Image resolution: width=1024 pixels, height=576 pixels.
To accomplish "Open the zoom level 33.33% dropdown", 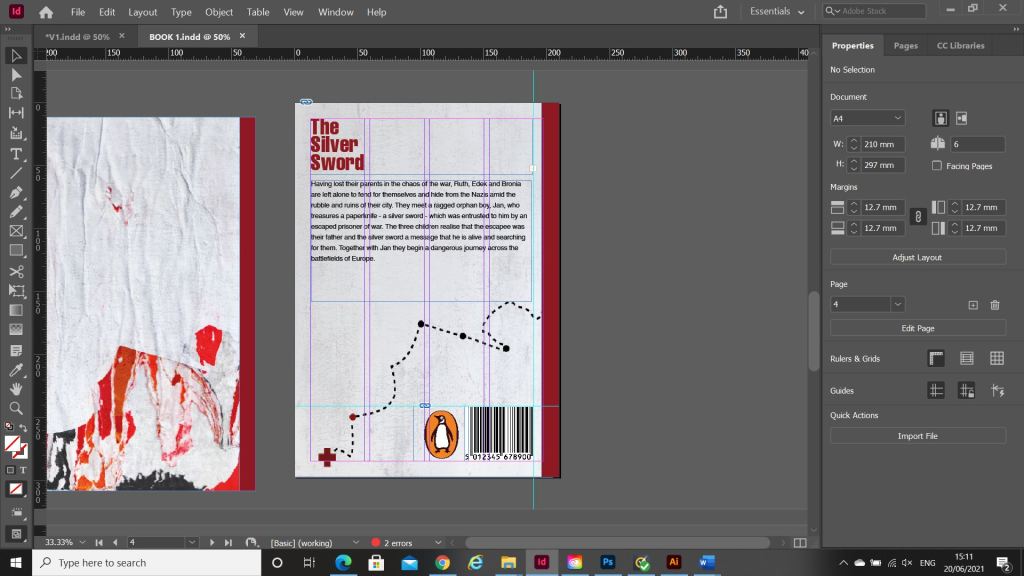I will pos(82,542).
